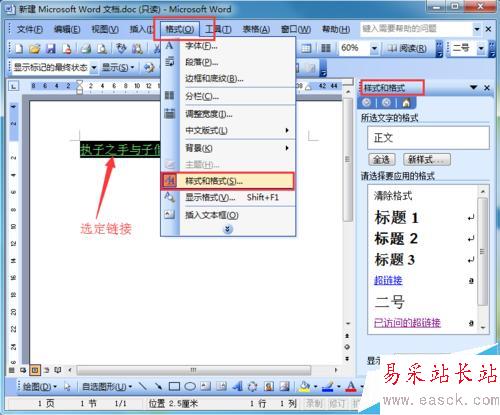This screenshot has width=500, height=415.
Task: Open the 显示标记的最终状态 dropdown
Action: click(94, 68)
